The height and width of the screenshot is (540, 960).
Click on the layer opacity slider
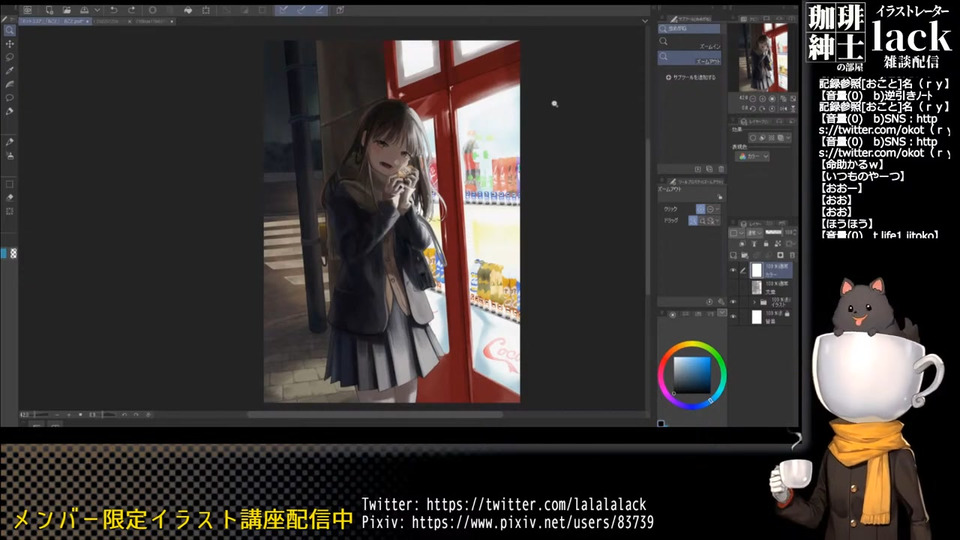(773, 233)
